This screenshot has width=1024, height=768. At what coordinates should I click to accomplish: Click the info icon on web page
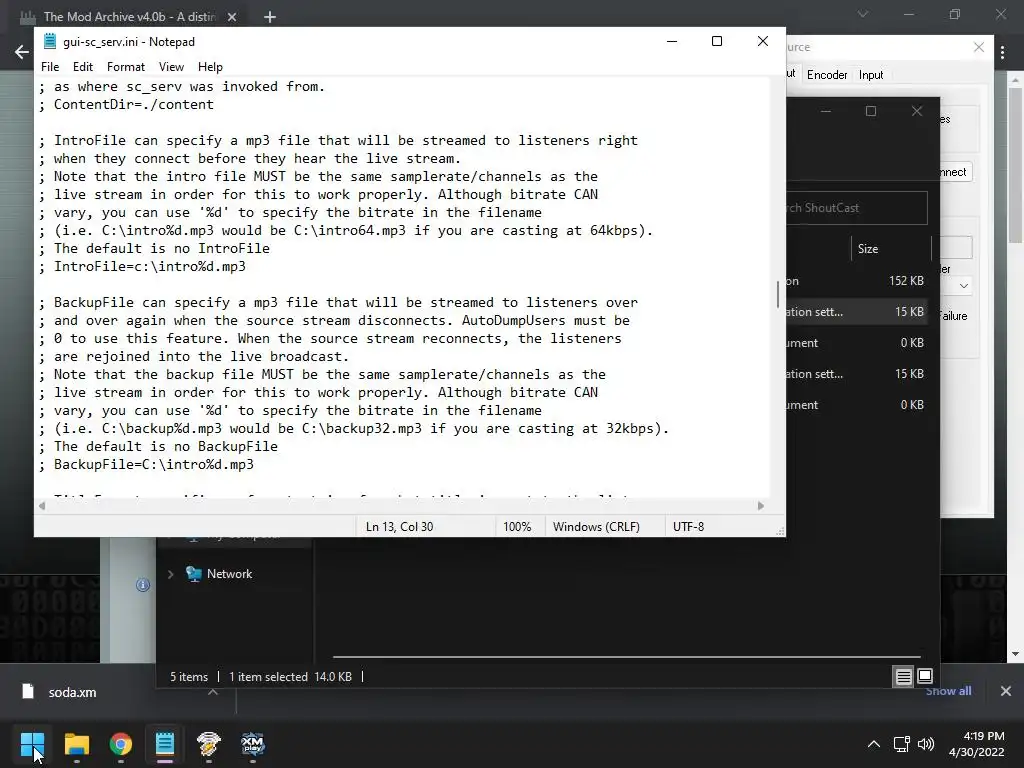click(x=142, y=585)
